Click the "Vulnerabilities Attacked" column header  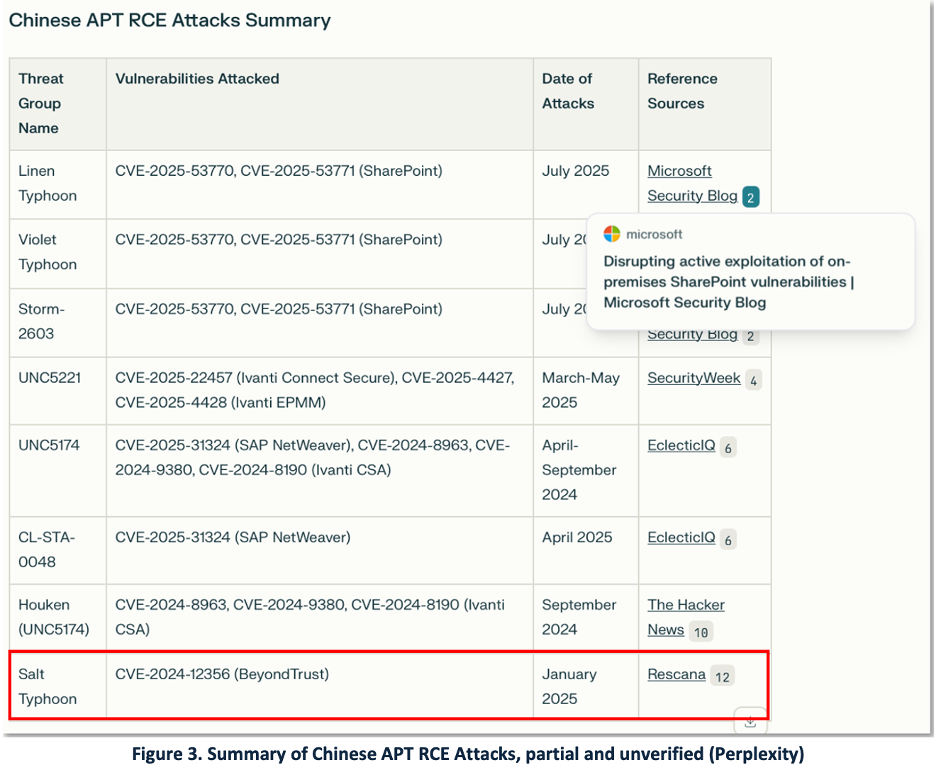click(320, 104)
